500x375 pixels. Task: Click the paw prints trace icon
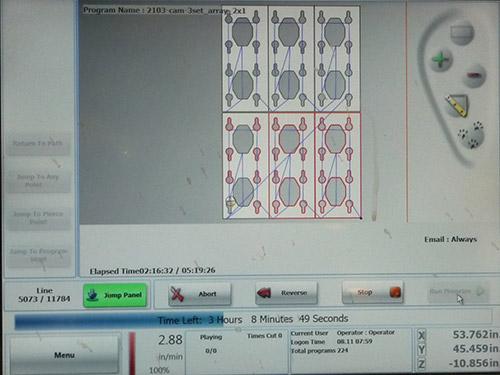472,135
